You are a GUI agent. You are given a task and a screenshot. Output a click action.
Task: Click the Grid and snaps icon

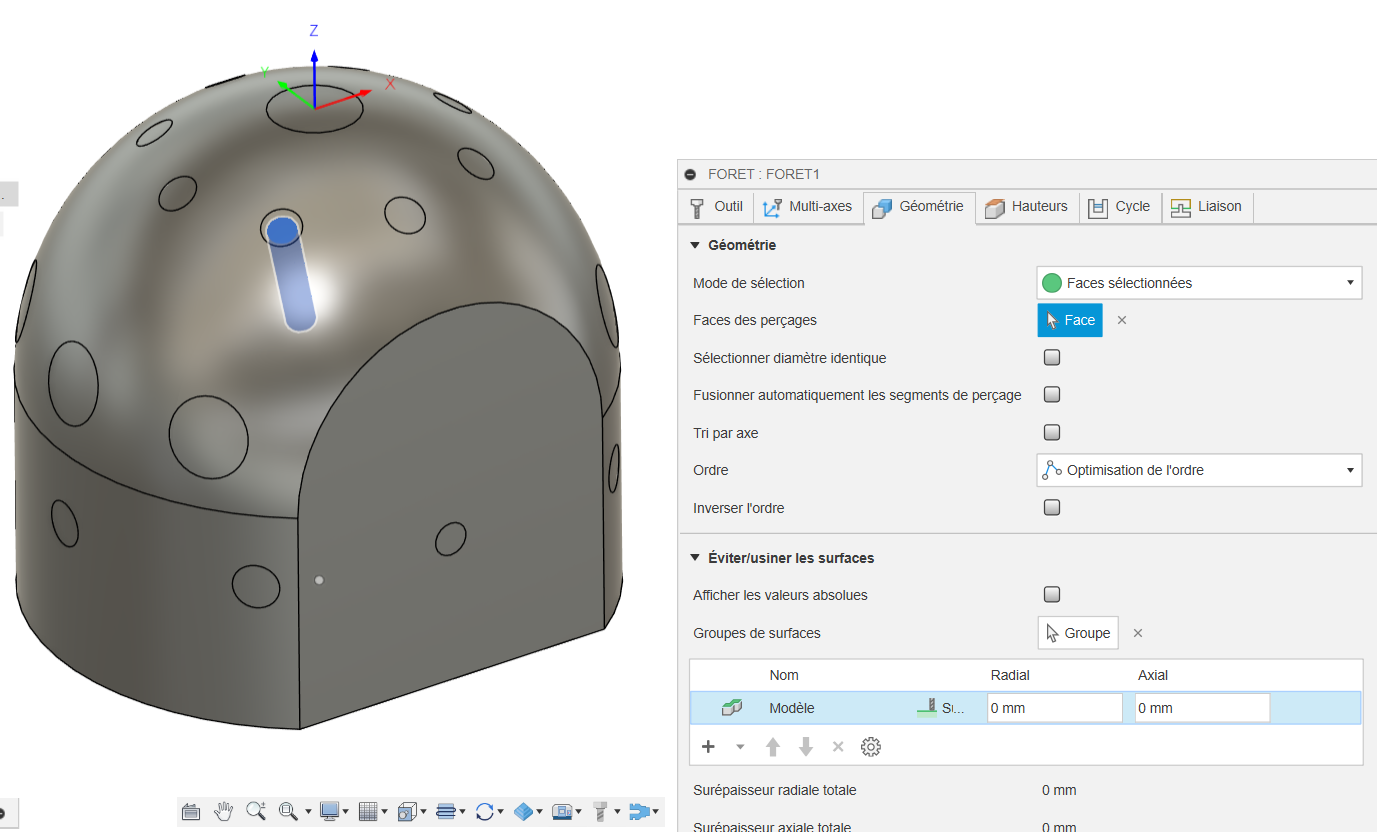(367, 811)
